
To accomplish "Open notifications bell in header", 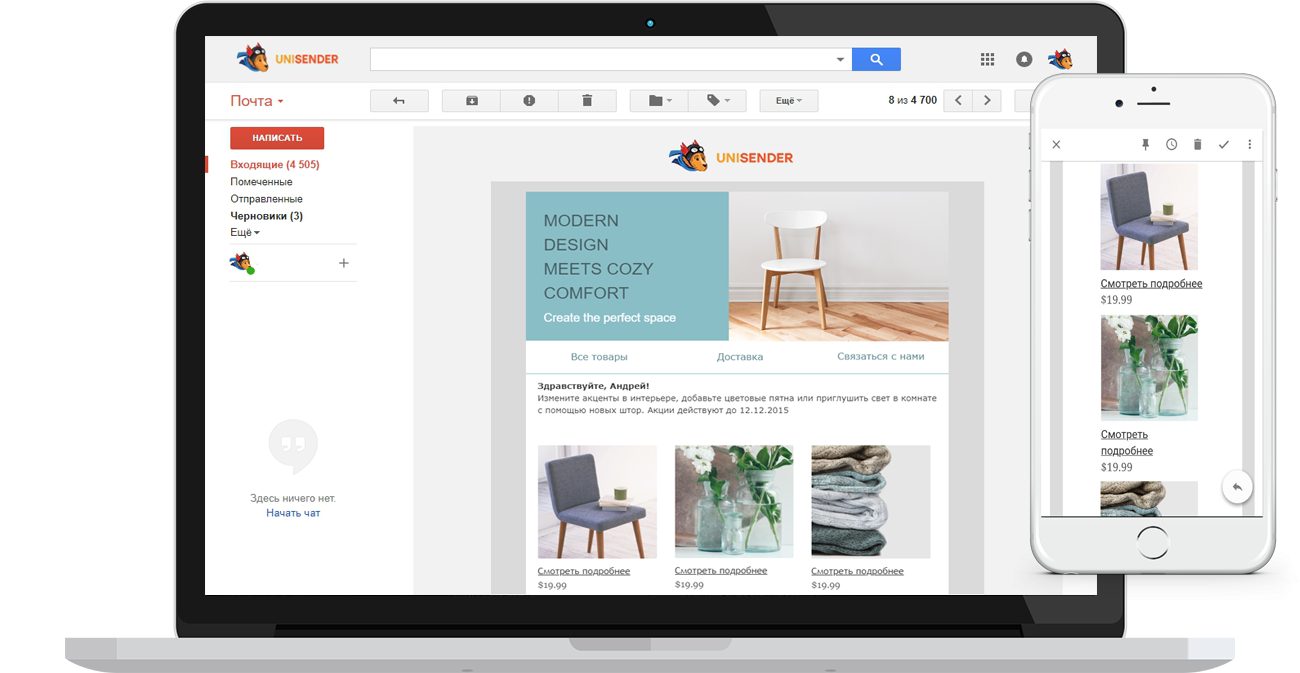I will click(x=1023, y=60).
